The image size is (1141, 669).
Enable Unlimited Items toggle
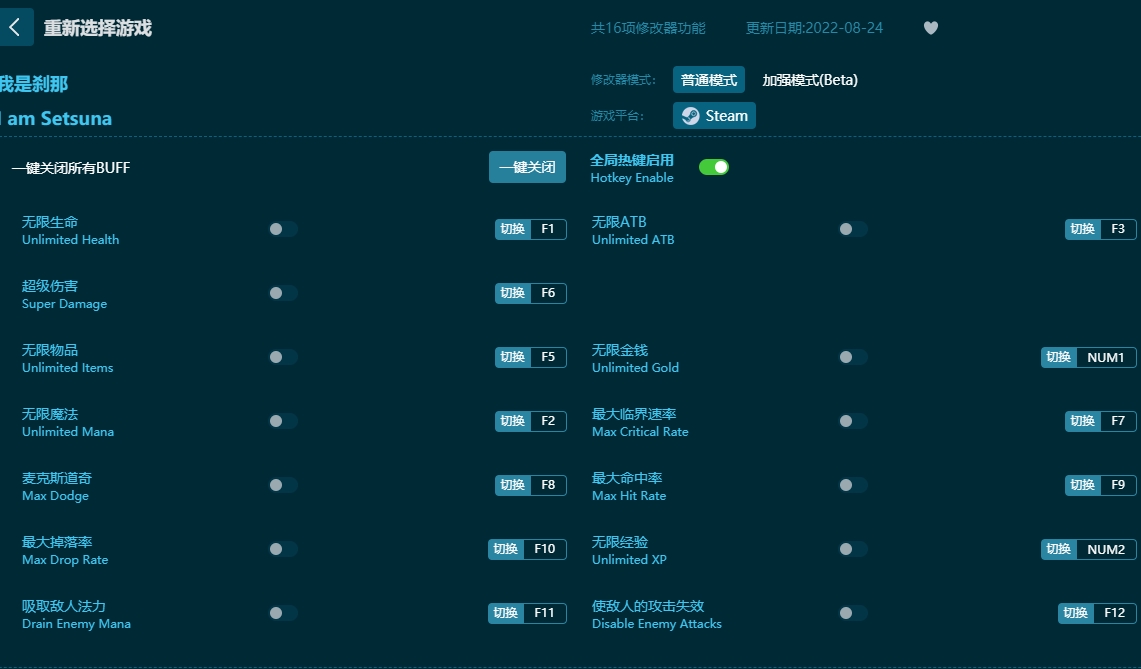click(x=283, y=357)
